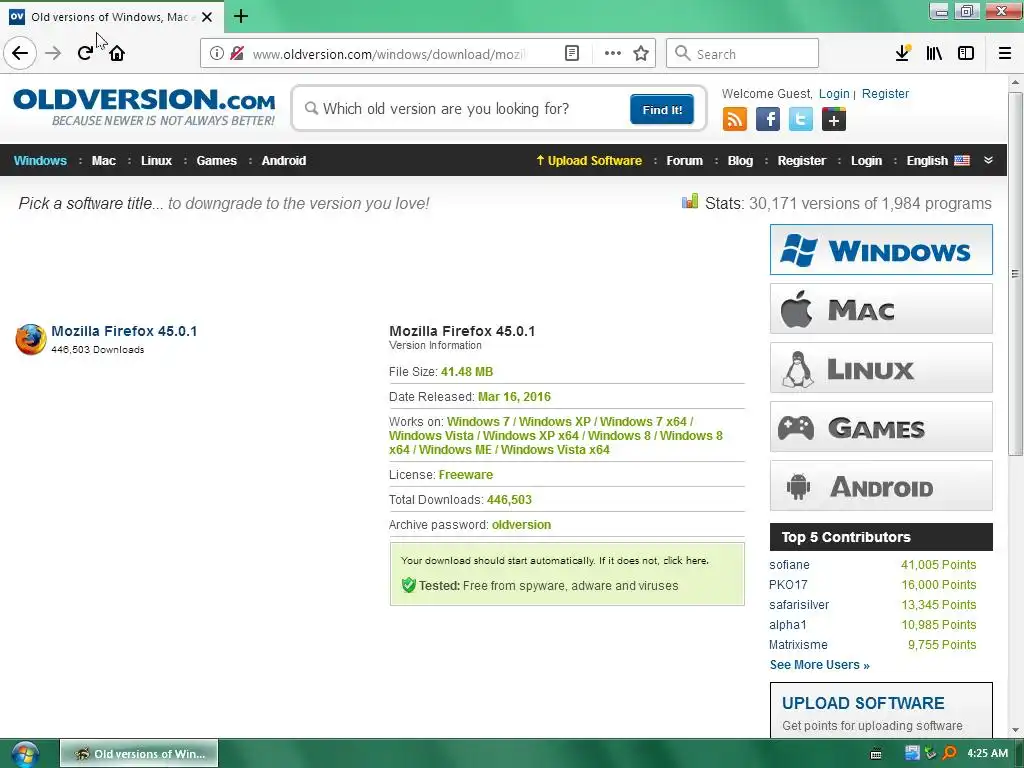Click the keyboard icon in system tray
The width and height of the screenshot is (1024, 768).
point(876,754)
